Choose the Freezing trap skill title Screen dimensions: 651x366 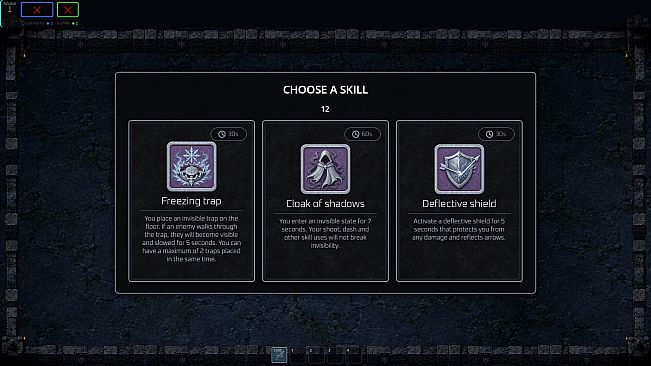tap(191, 201)
